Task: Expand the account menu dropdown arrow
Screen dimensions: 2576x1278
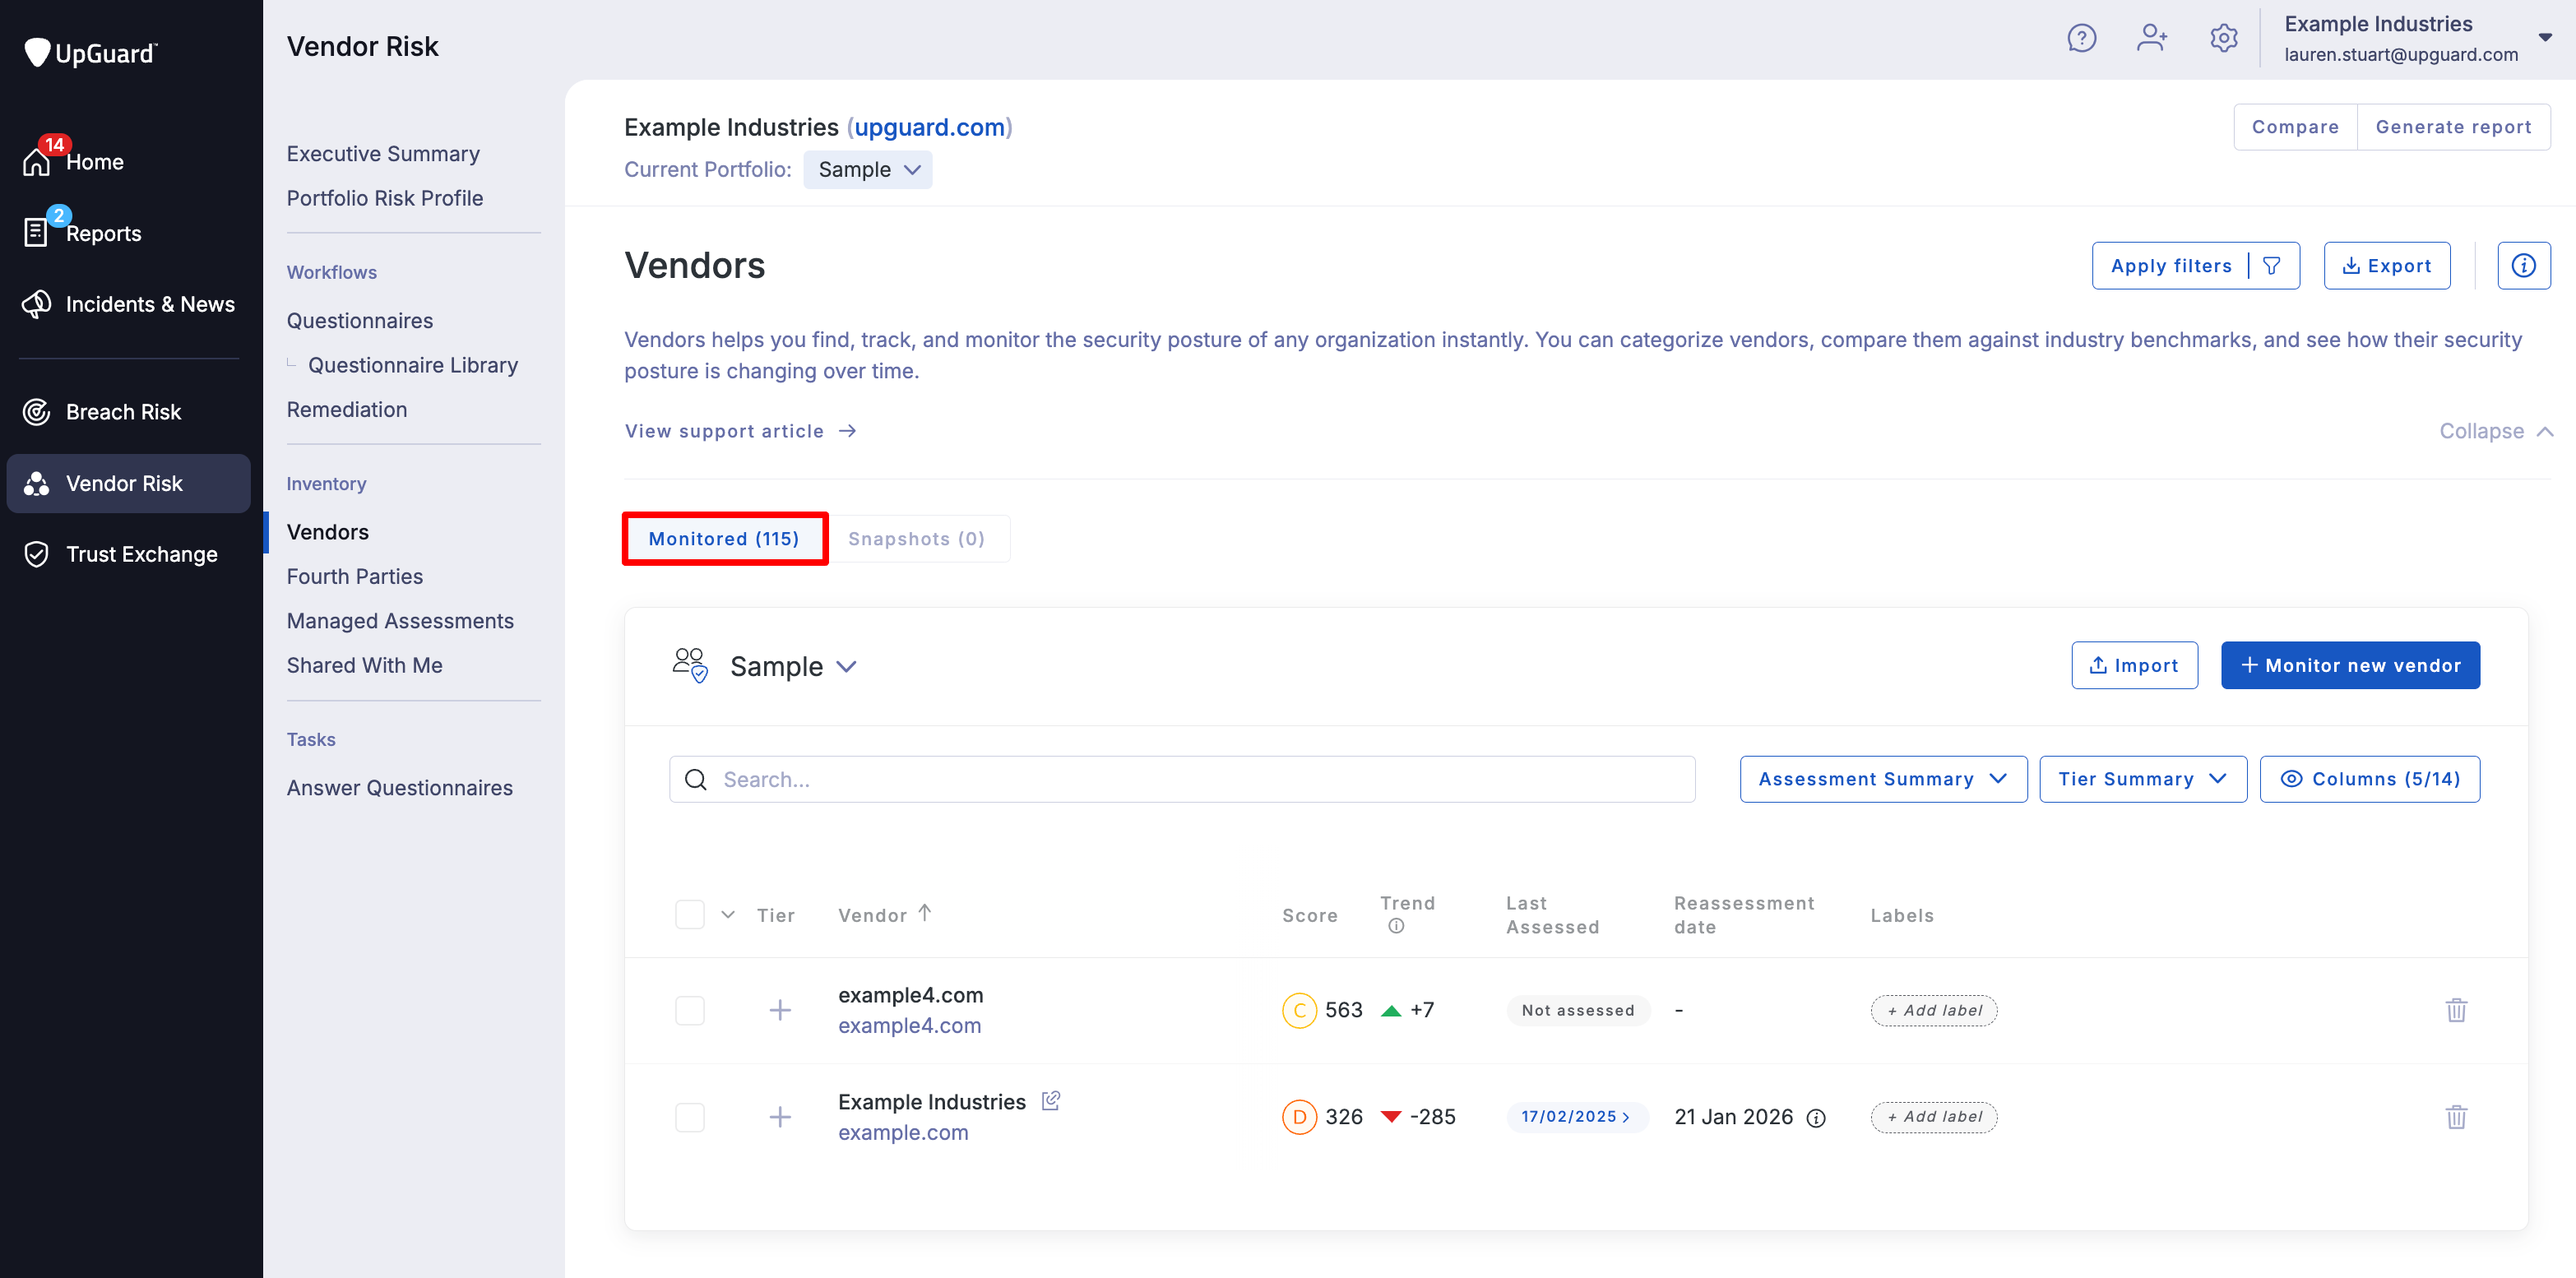Action: click(x=2545, y=38)
